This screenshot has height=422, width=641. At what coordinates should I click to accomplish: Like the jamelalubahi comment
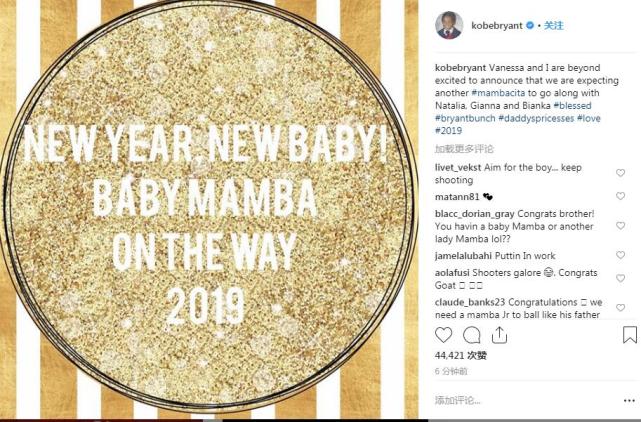click(621, 255)
